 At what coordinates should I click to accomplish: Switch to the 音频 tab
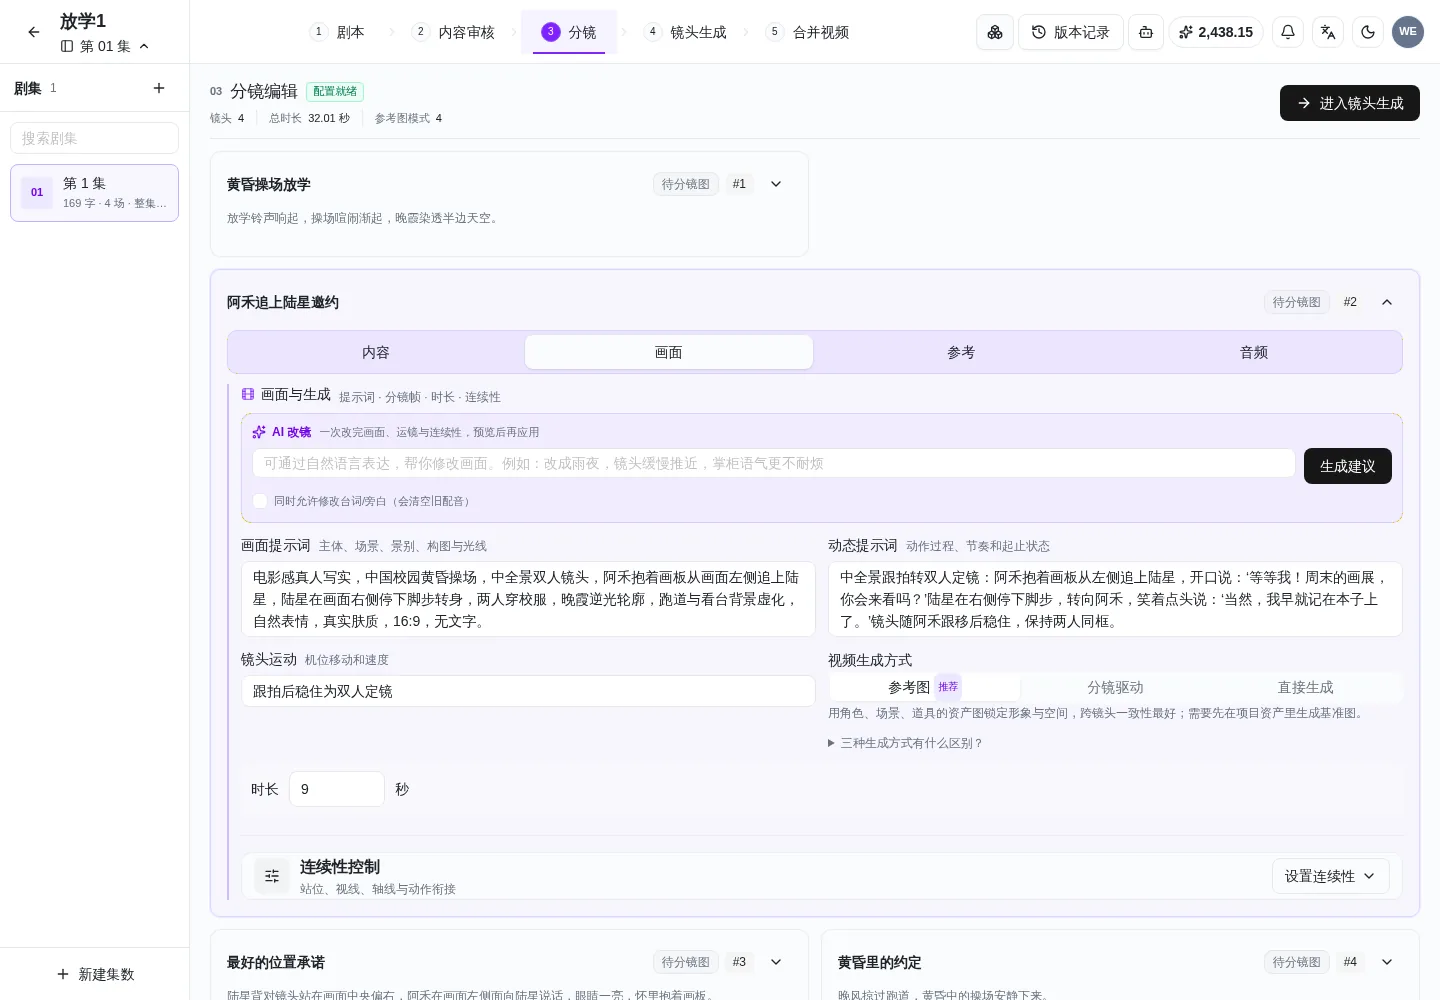(x=1254, y=352)
